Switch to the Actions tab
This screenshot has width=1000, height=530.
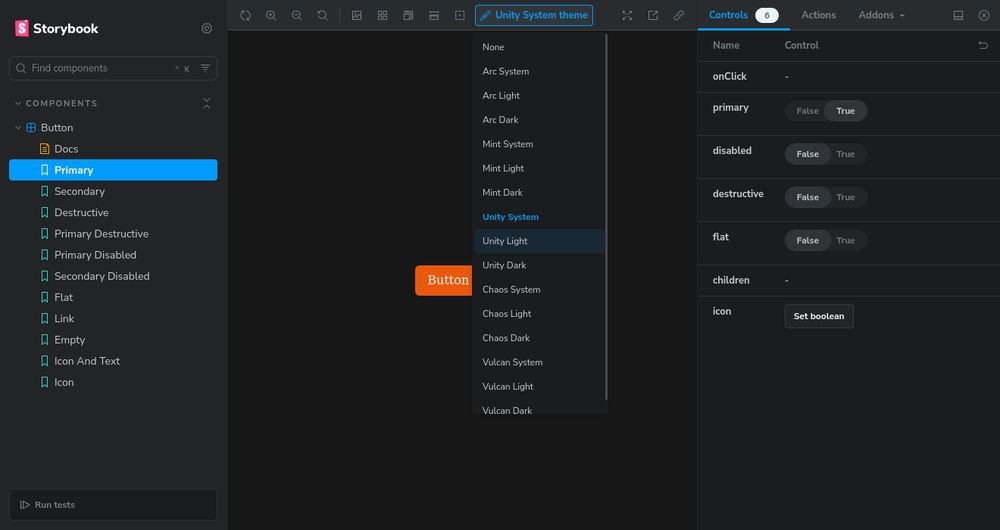click(818, 15)
